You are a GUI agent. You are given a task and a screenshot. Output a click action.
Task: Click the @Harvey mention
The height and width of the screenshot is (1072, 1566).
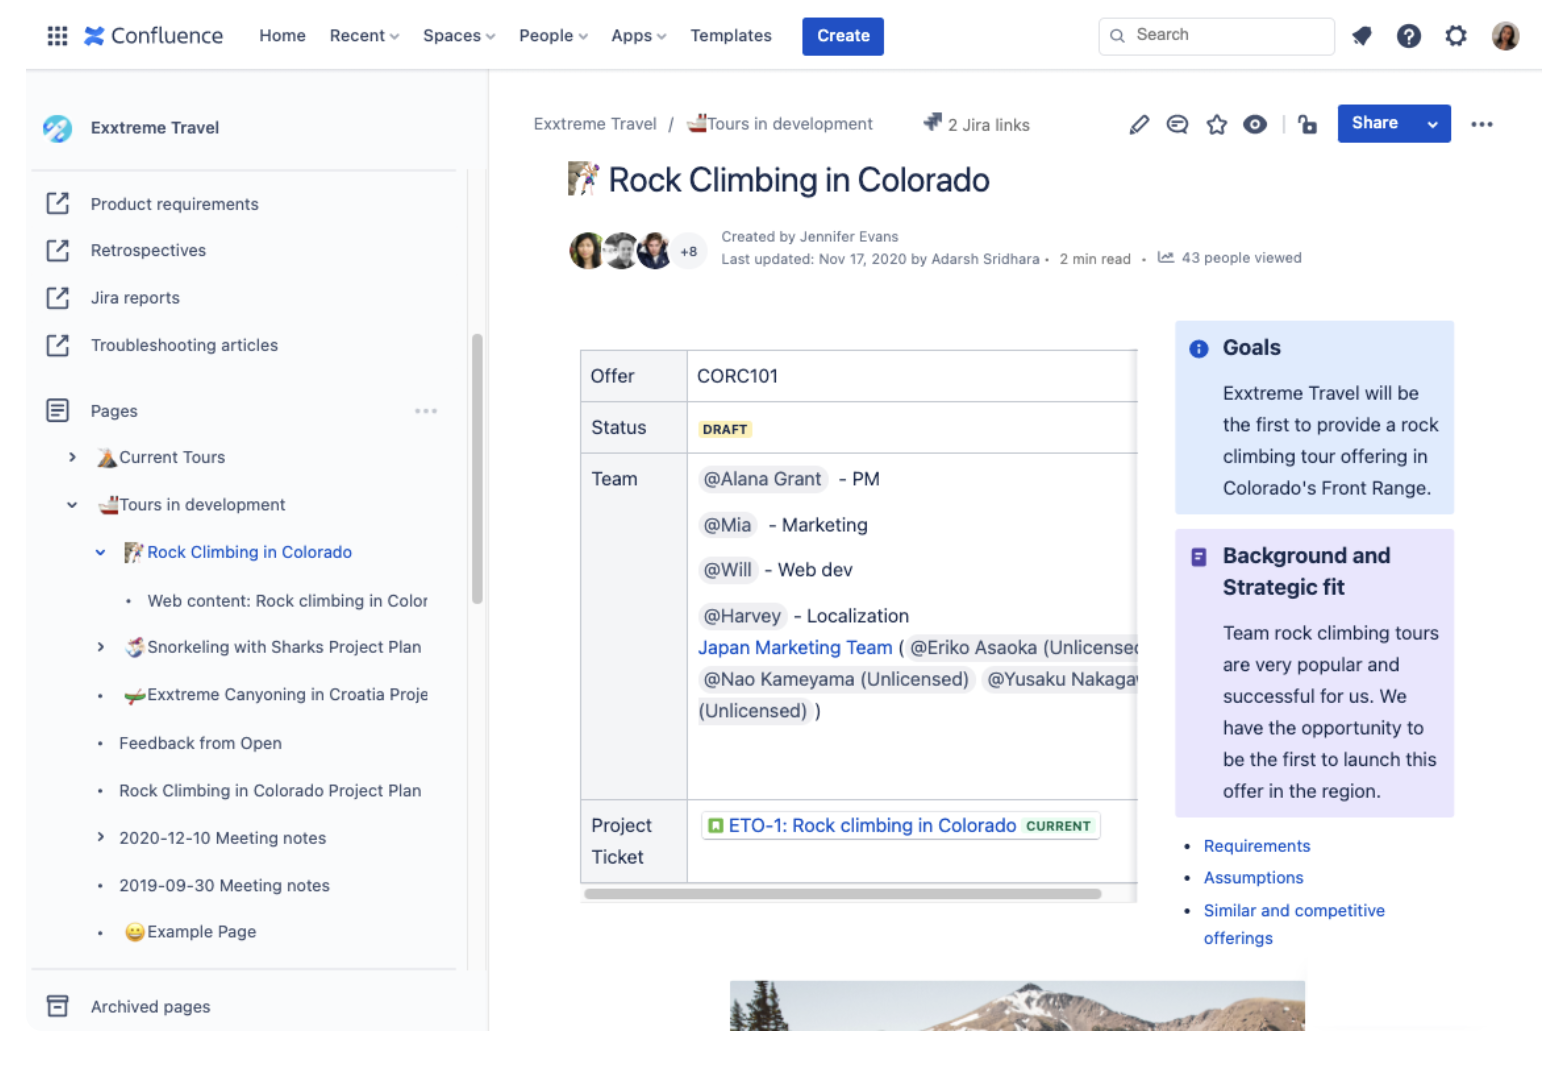click(742, 616)
